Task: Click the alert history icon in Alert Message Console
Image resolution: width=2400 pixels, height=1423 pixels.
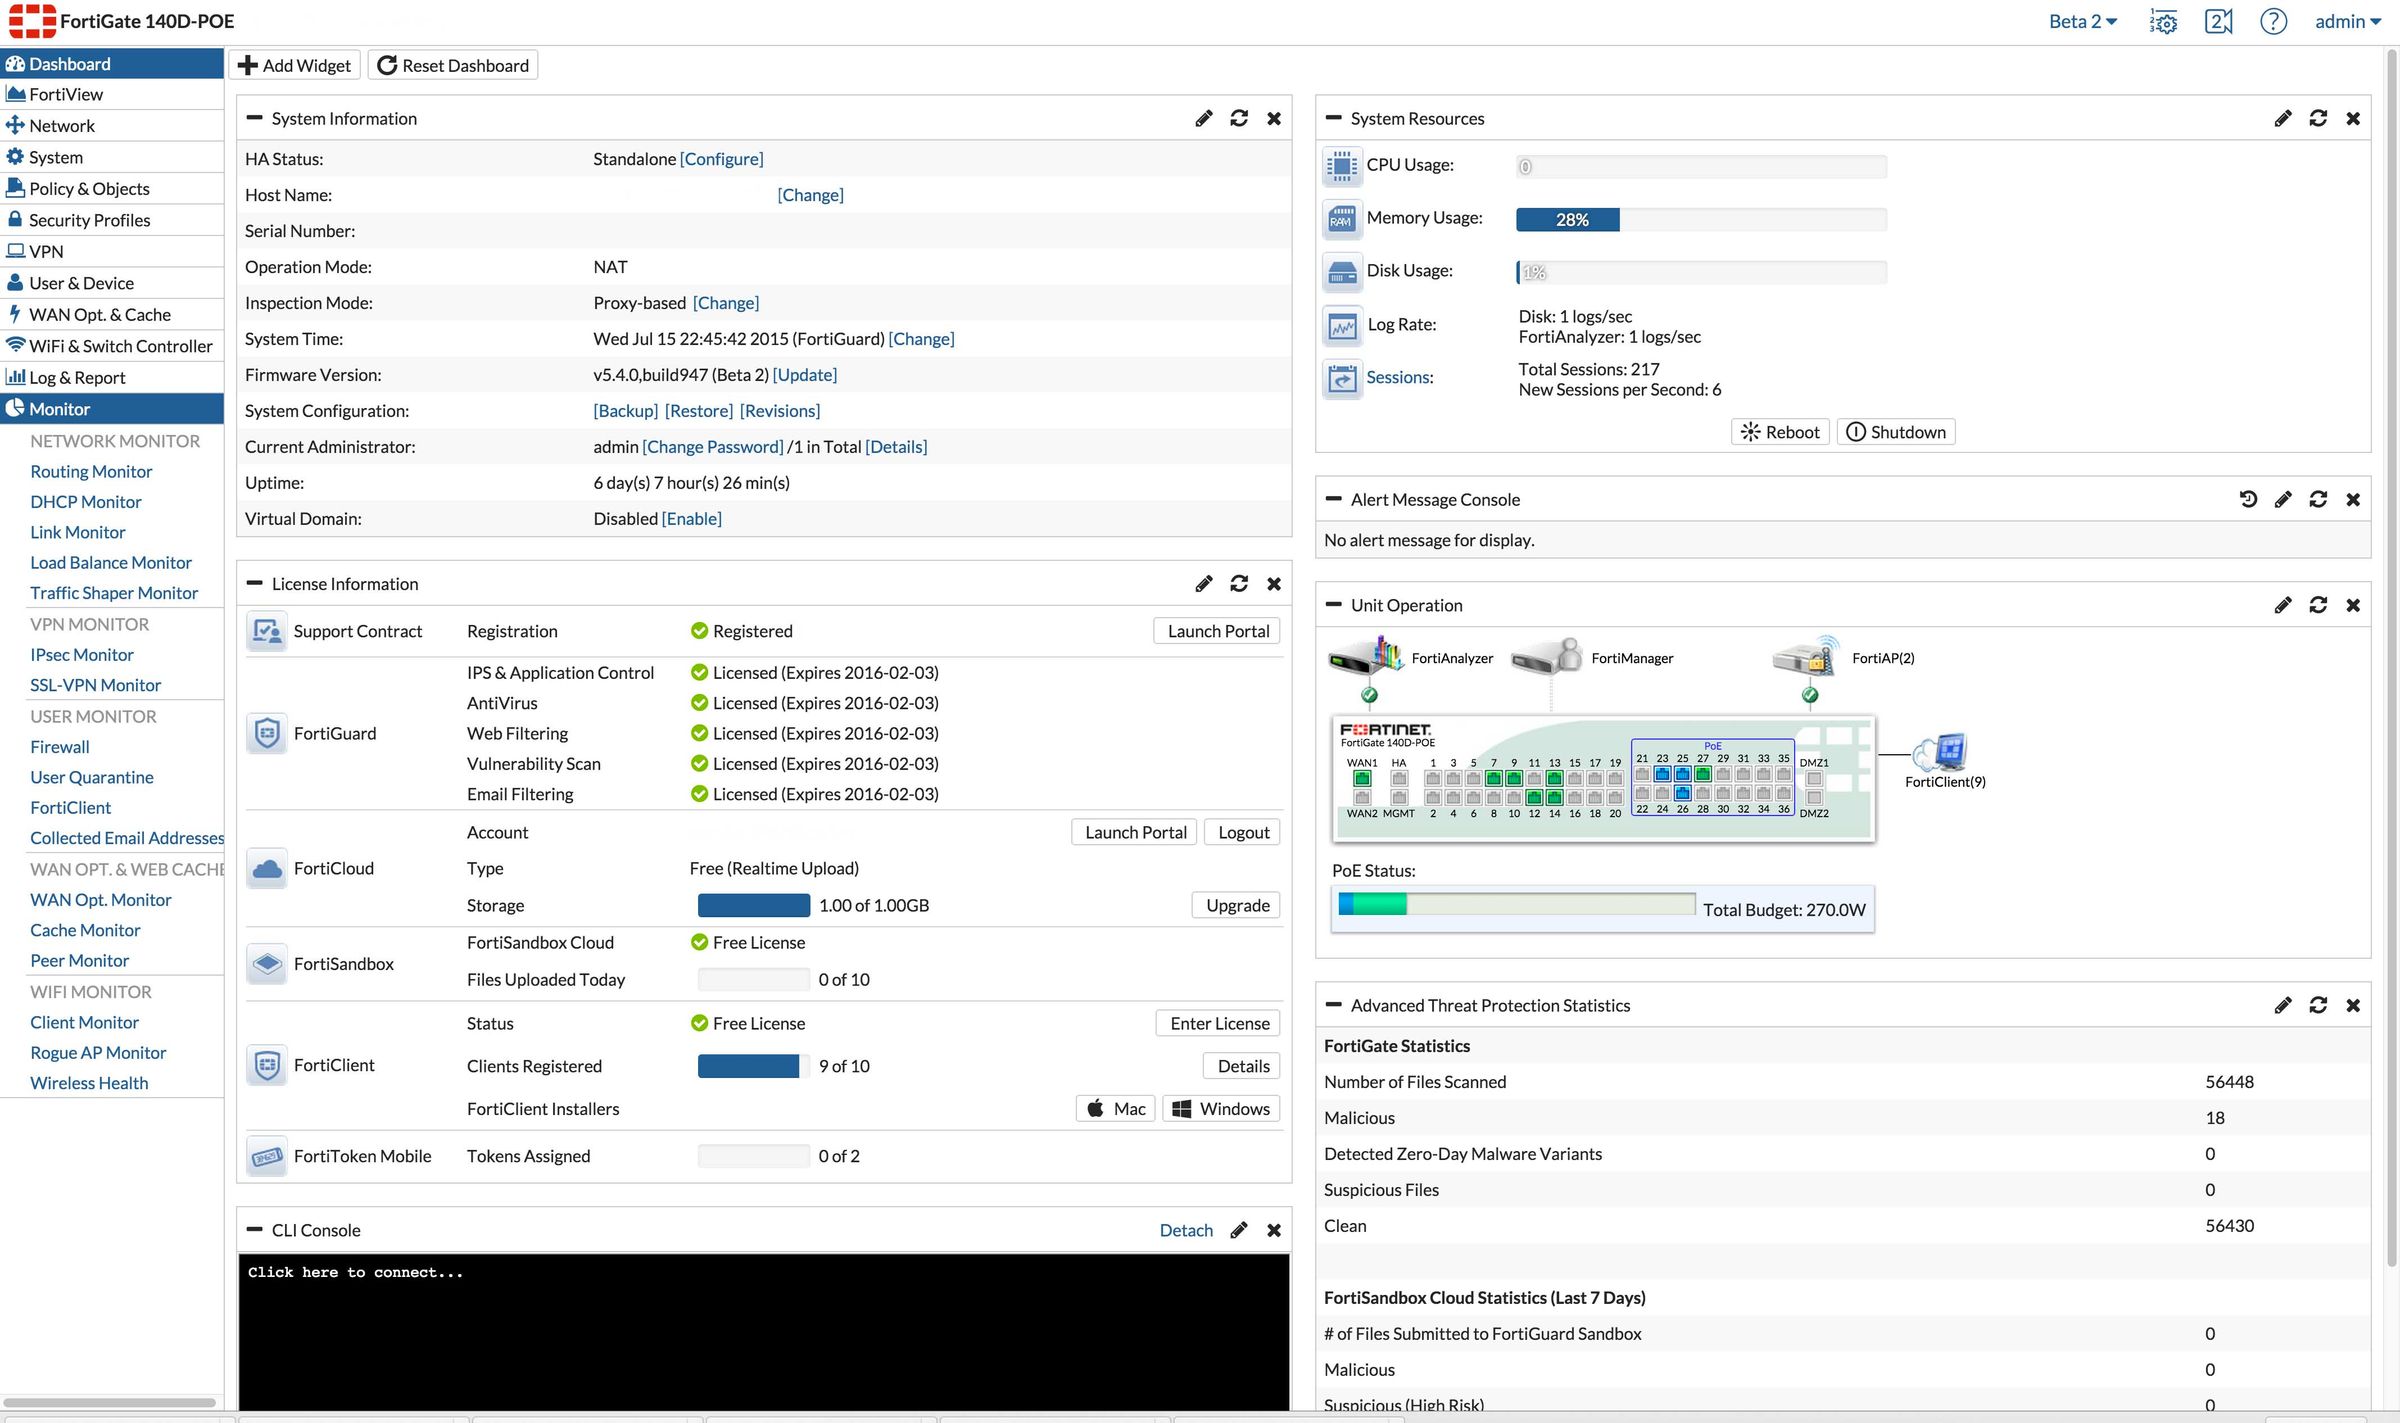Action: [x=2247, y=499]
